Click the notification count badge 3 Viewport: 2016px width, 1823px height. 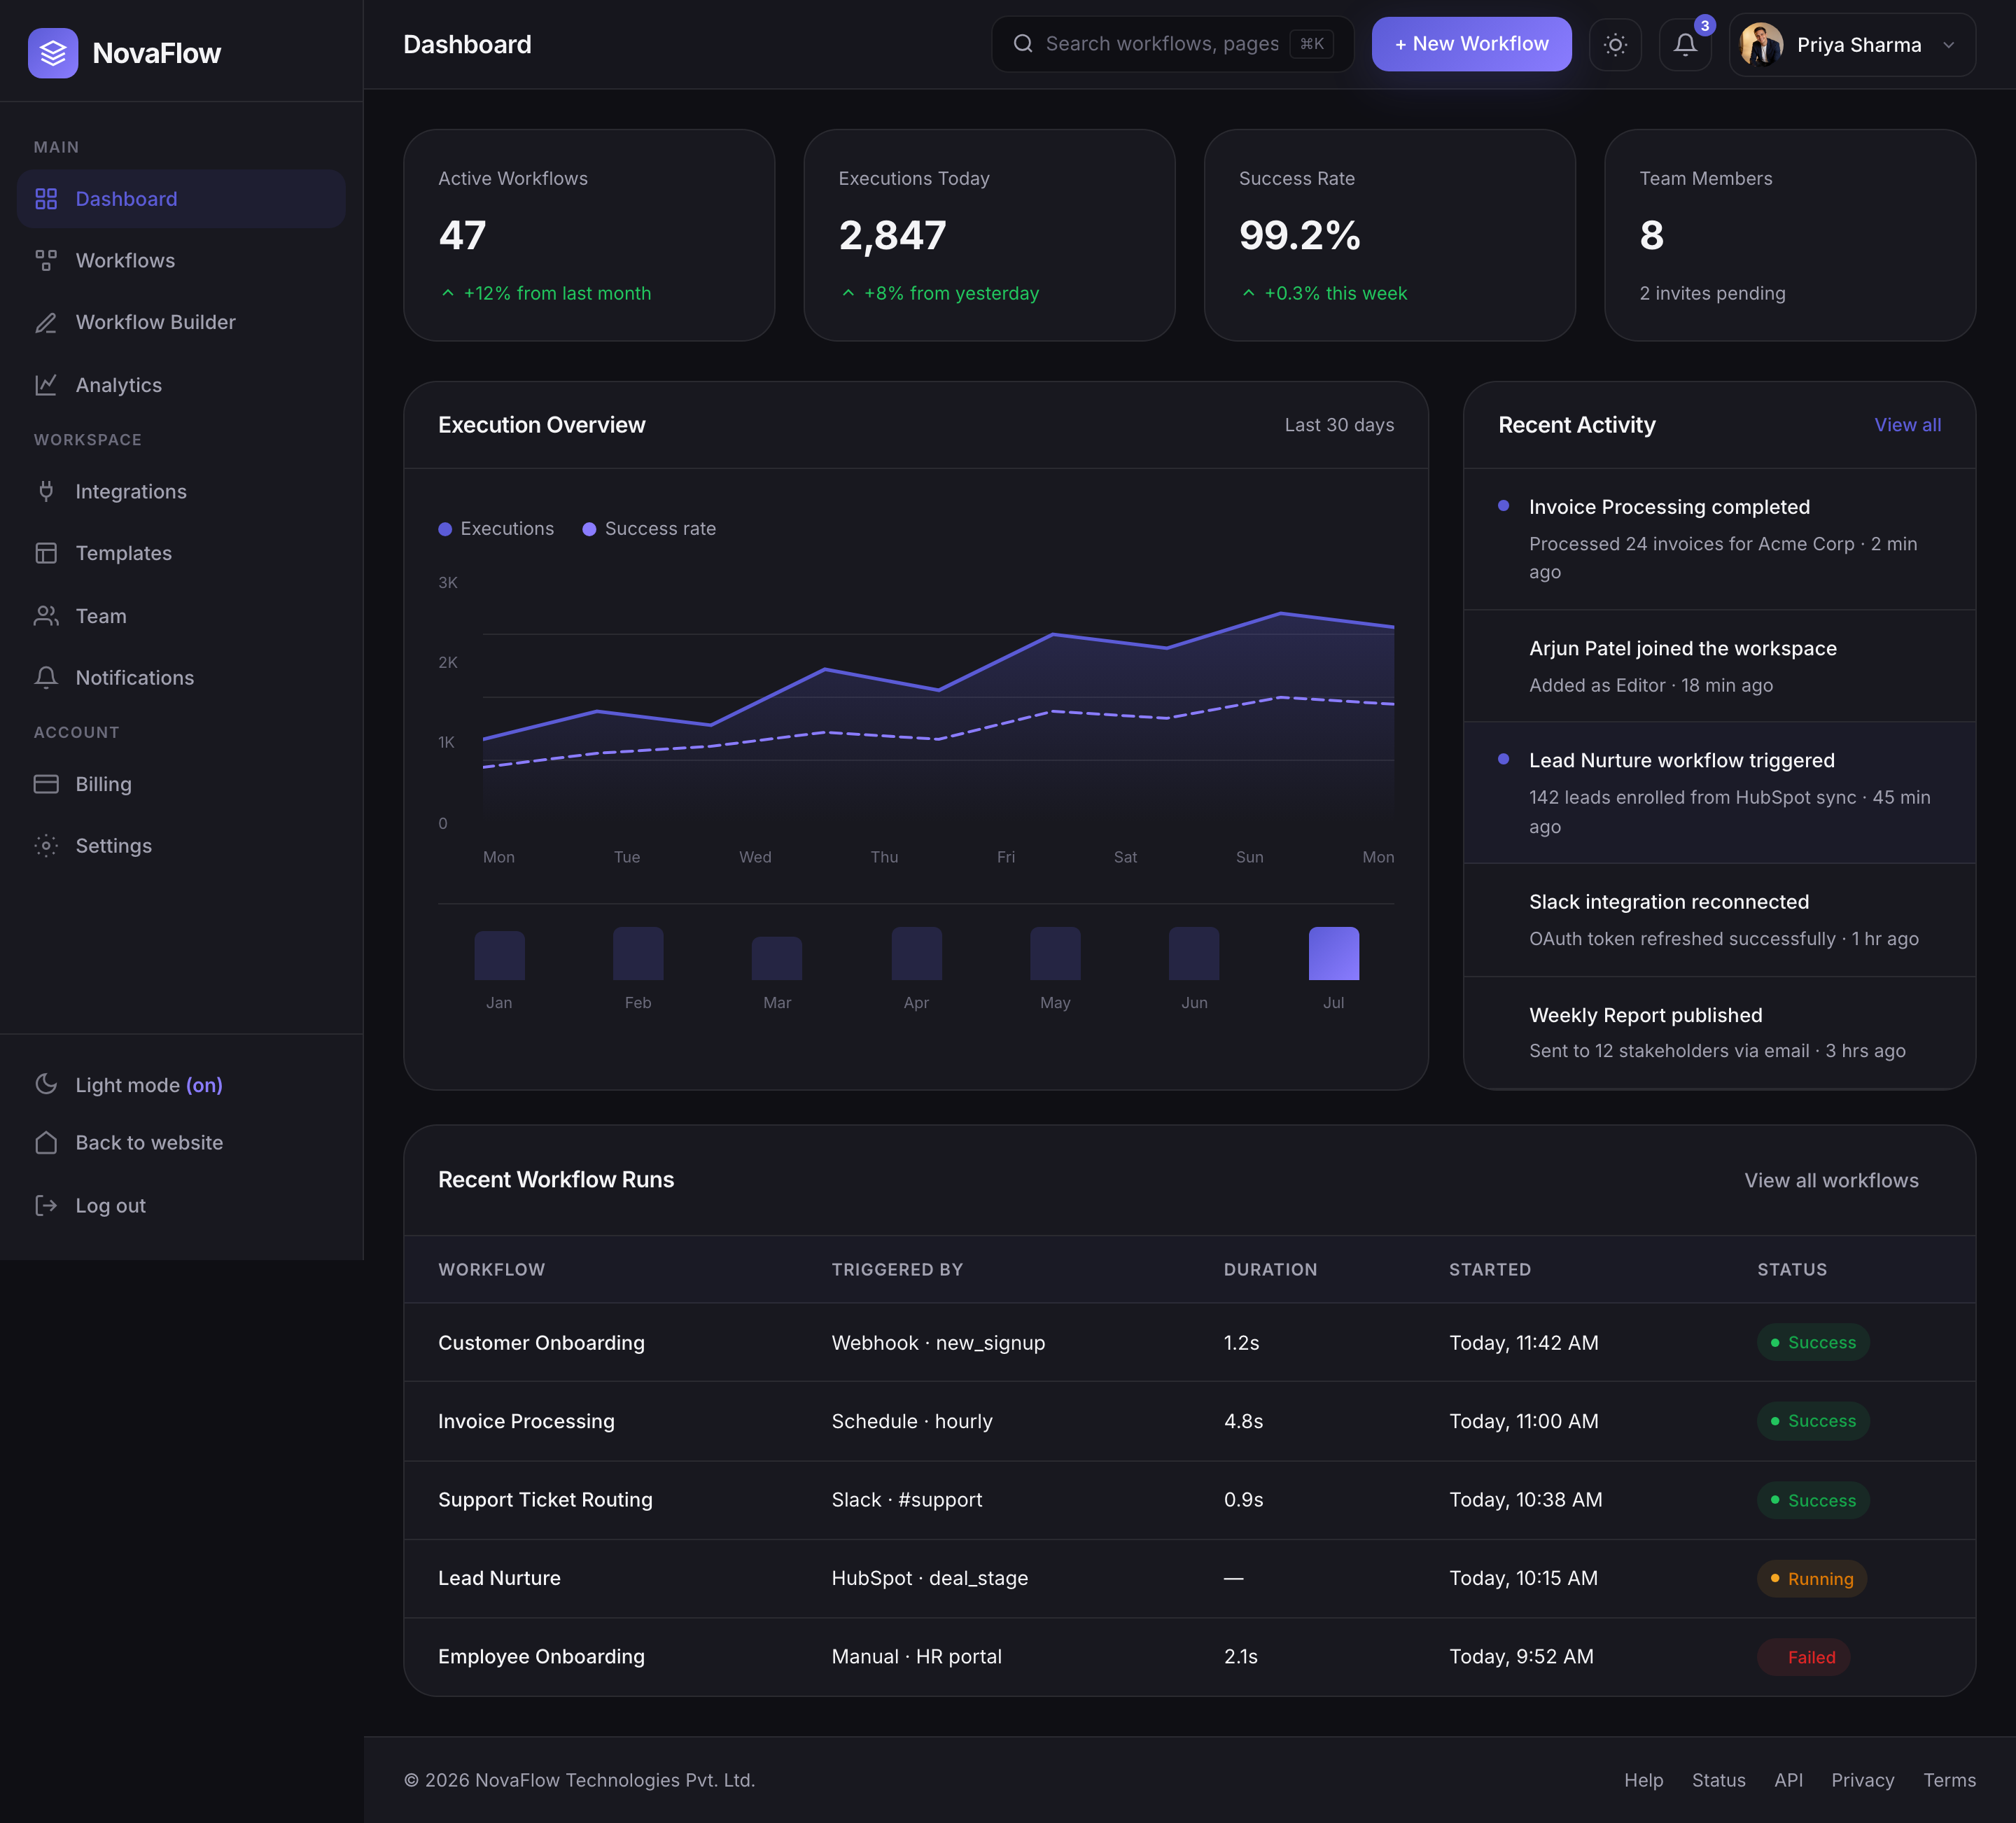click(x=1705, y=26)
